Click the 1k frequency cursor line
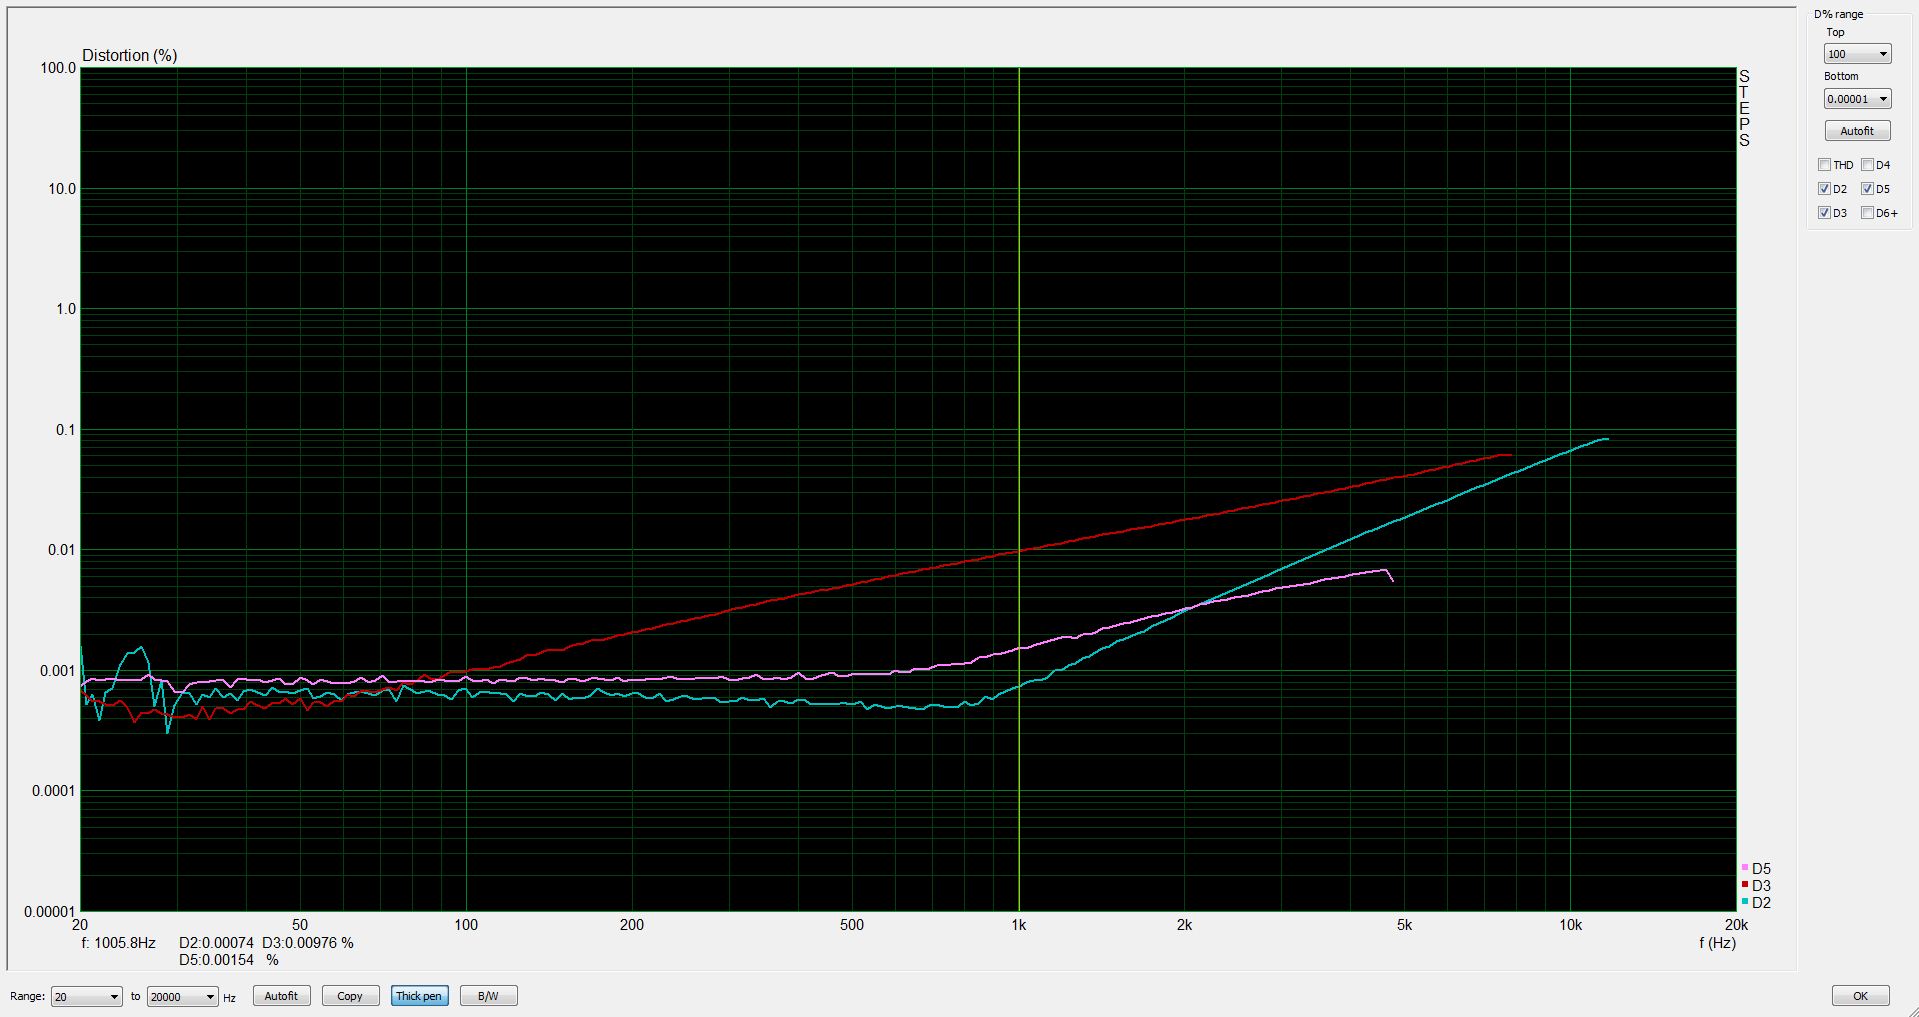The height and width of the screenshot is (1017, 1919). click(1018, 489)
